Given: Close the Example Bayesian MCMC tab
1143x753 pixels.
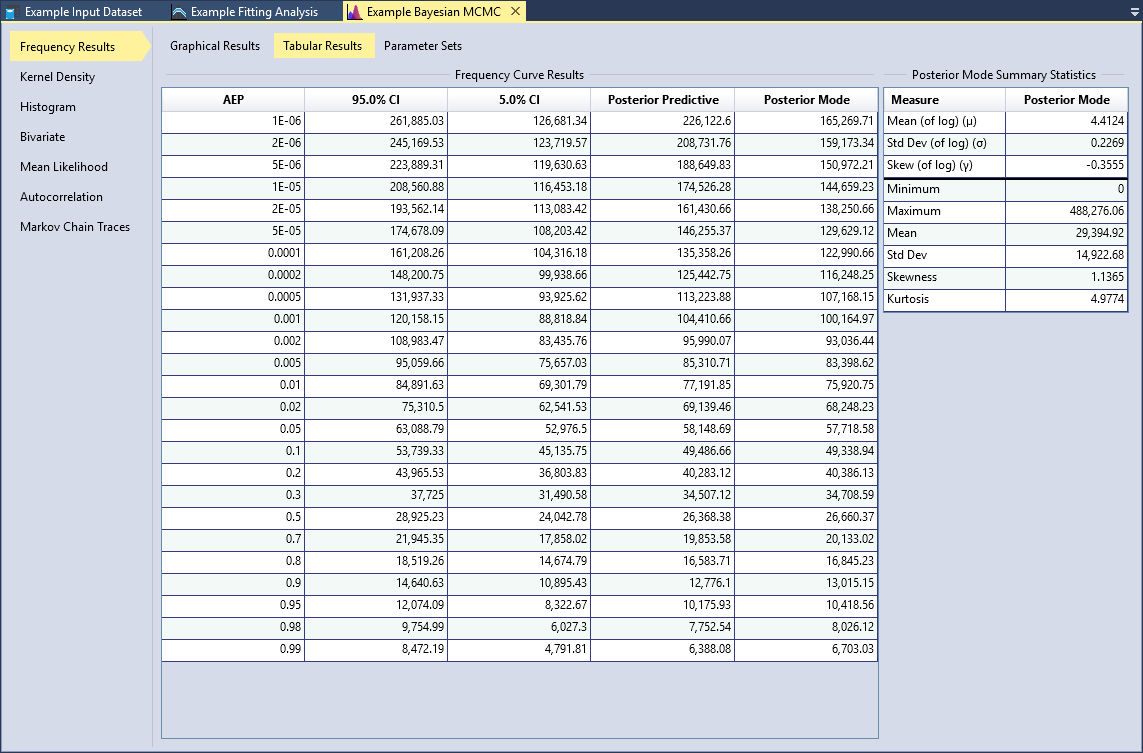Looking at the screenshot, I should (514, 11).
